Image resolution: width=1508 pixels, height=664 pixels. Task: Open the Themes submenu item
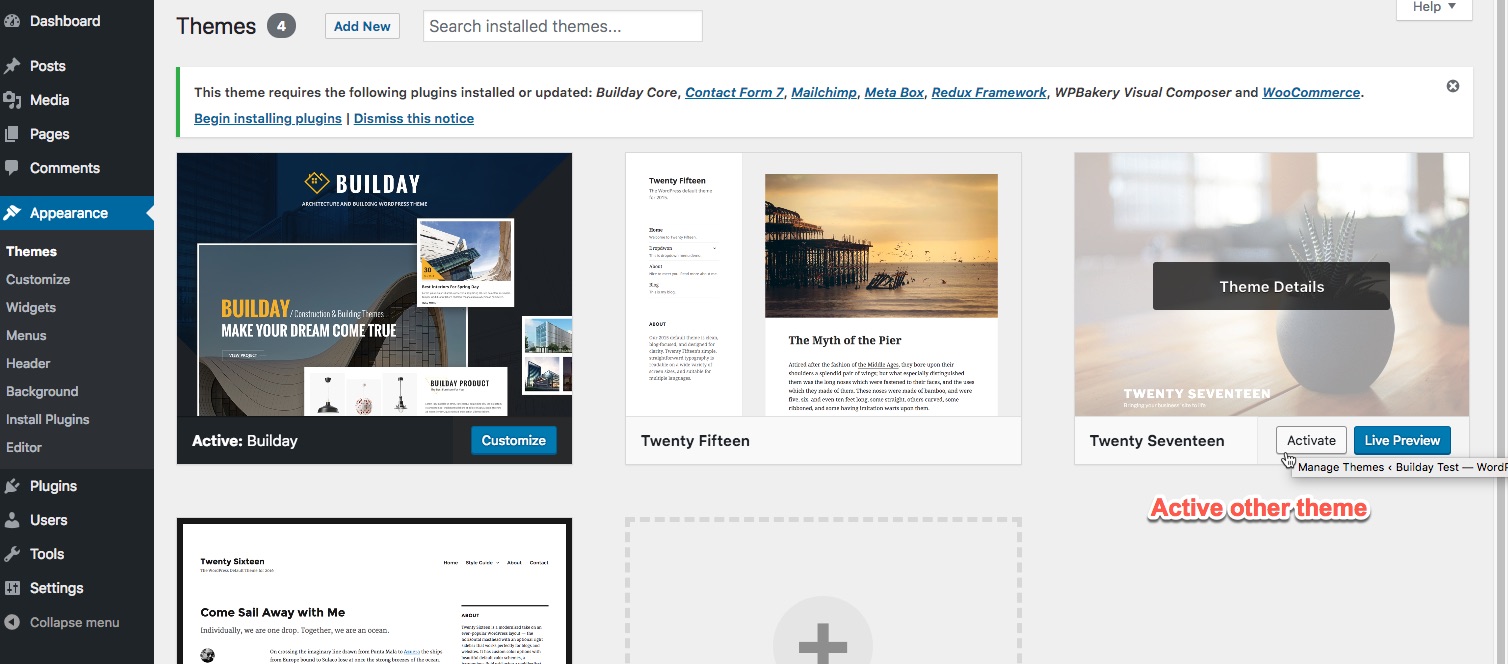point(31,251)
